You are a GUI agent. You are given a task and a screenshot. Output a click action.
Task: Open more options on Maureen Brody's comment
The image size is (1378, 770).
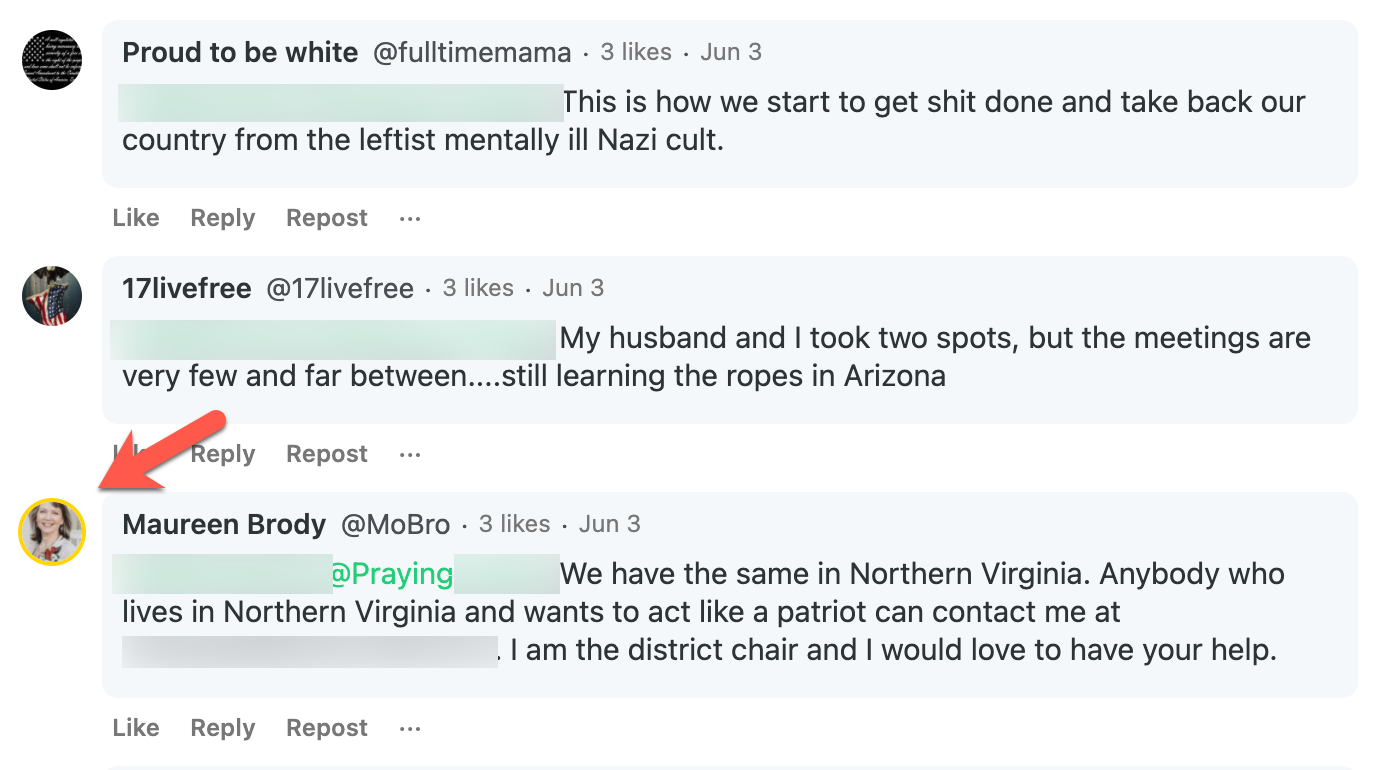click(410, 728)
